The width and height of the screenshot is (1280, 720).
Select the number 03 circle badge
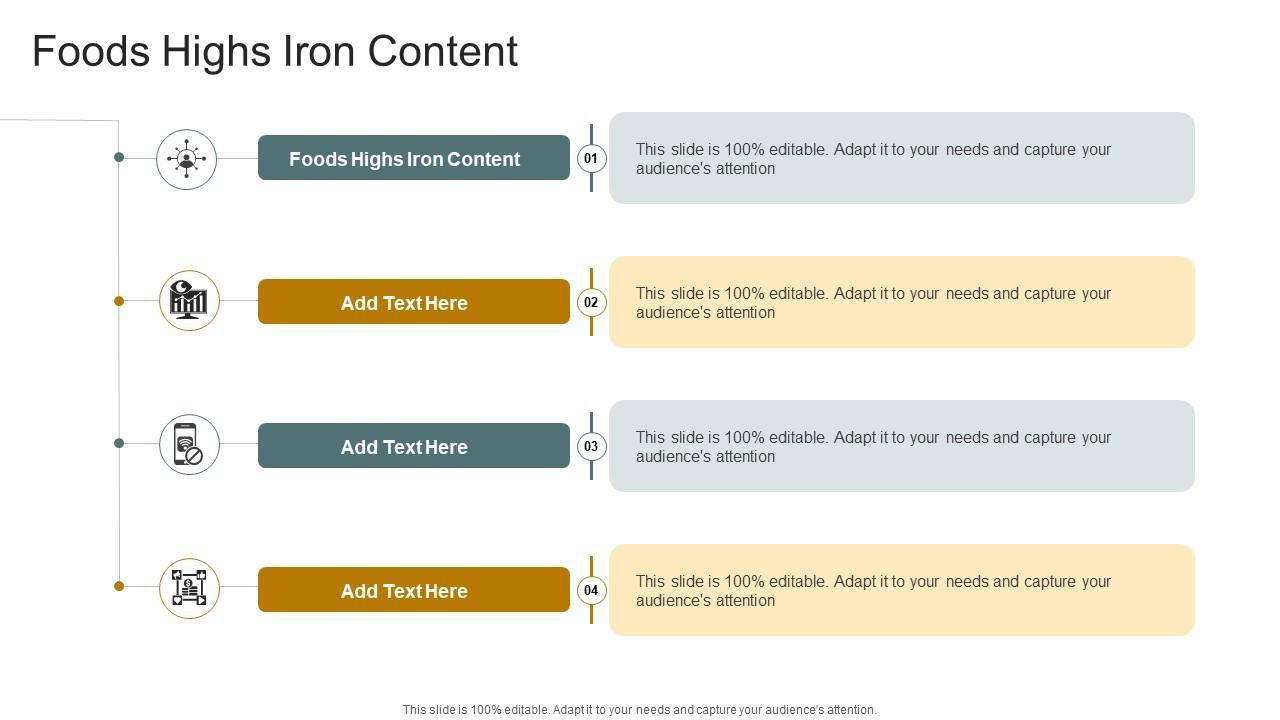coord(591,446)
